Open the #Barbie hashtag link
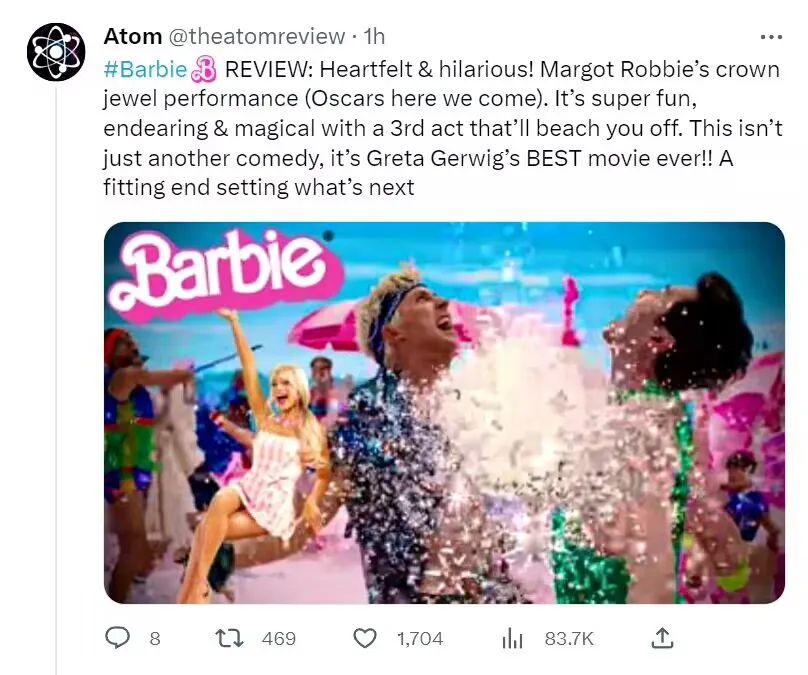This screenshot has width=808, height=675. point(145,69)
